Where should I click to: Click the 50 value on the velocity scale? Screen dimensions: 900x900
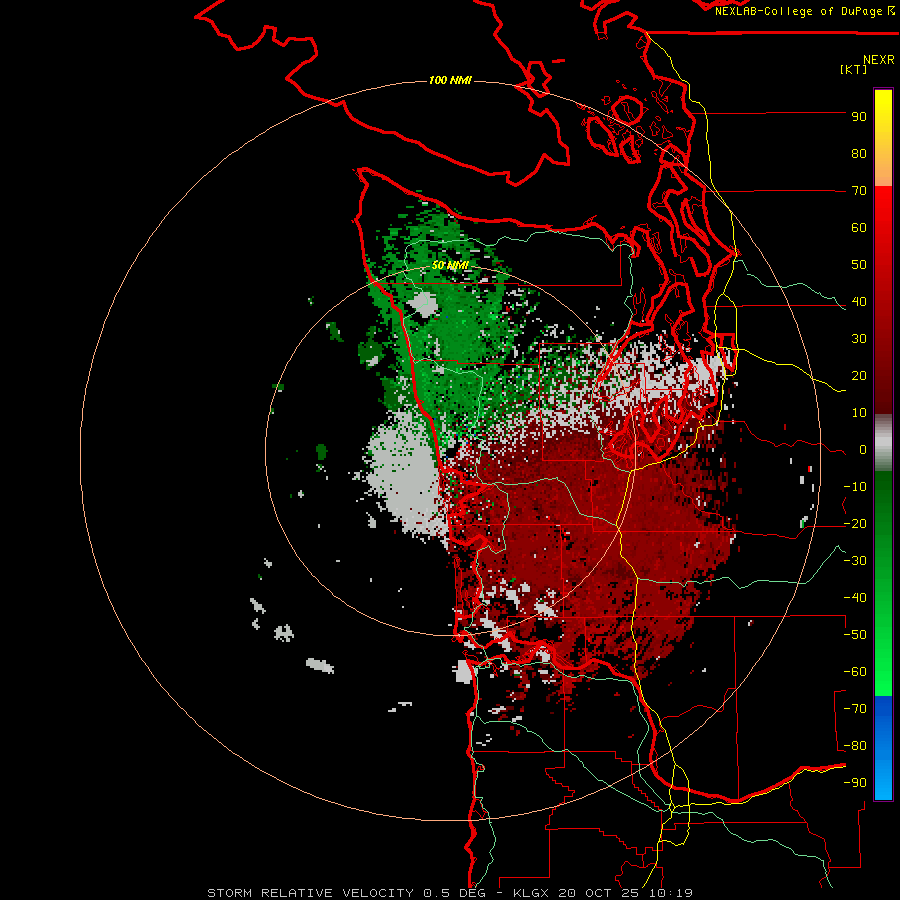859,265
